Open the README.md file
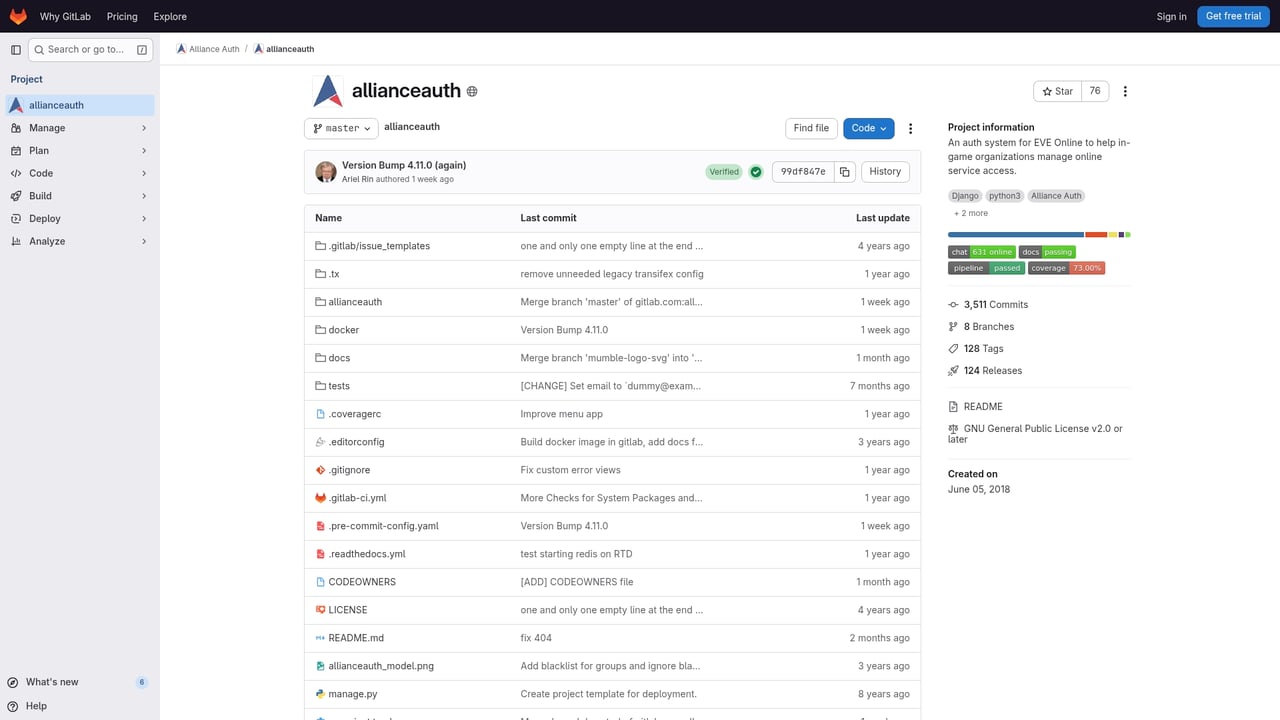This screenshot has height=720, width=1280. pyautogui.click(x=355, y=637)
